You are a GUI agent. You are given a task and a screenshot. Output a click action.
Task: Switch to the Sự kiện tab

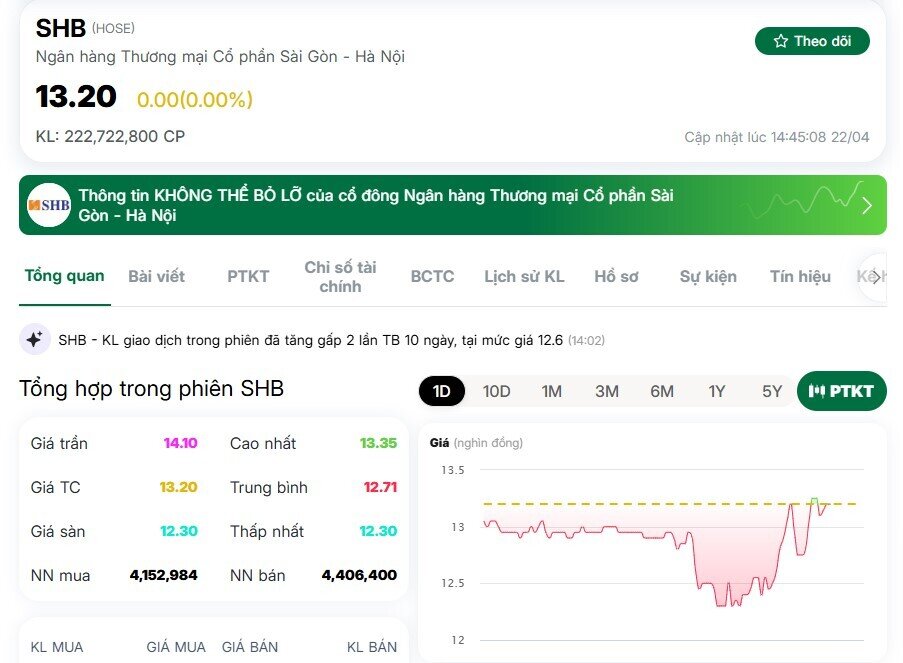[x=708, y=276]
